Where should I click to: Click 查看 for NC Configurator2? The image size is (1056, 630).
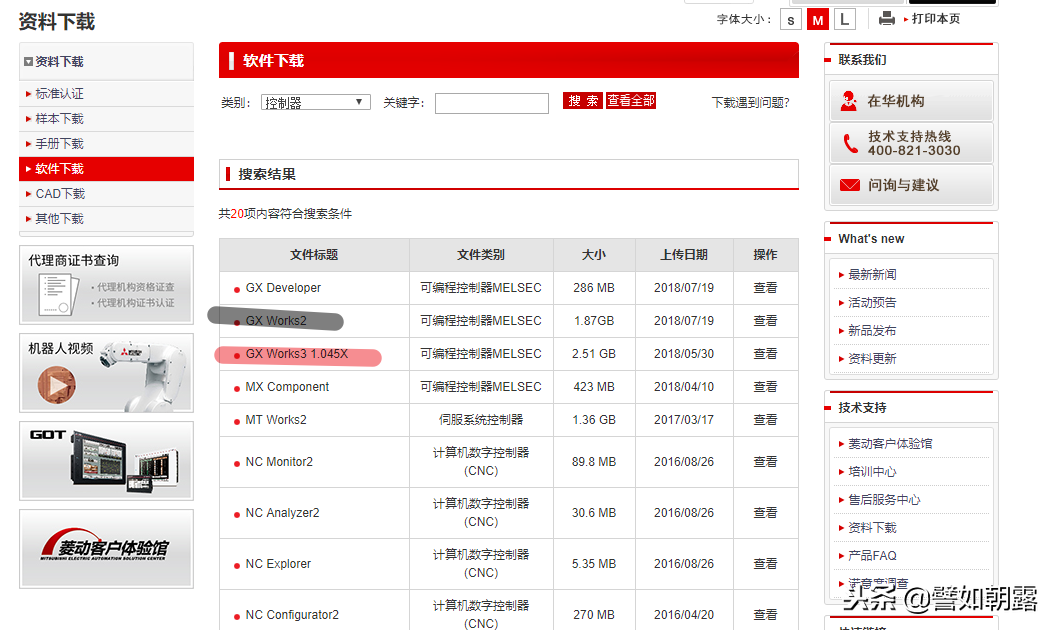[x=765, y=615]
